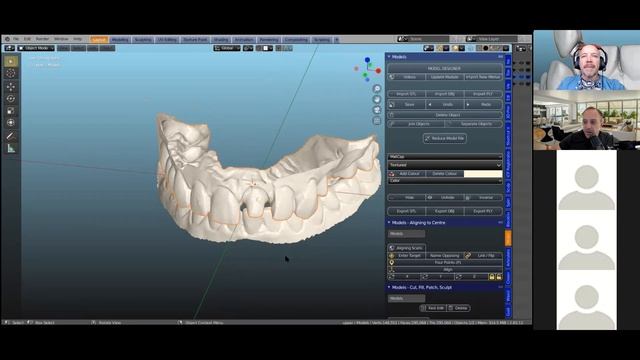This screenshot has height=360, width=640.
Task: Select the orange highlighted vertical sidebar tab
Action: pos(508,238)
